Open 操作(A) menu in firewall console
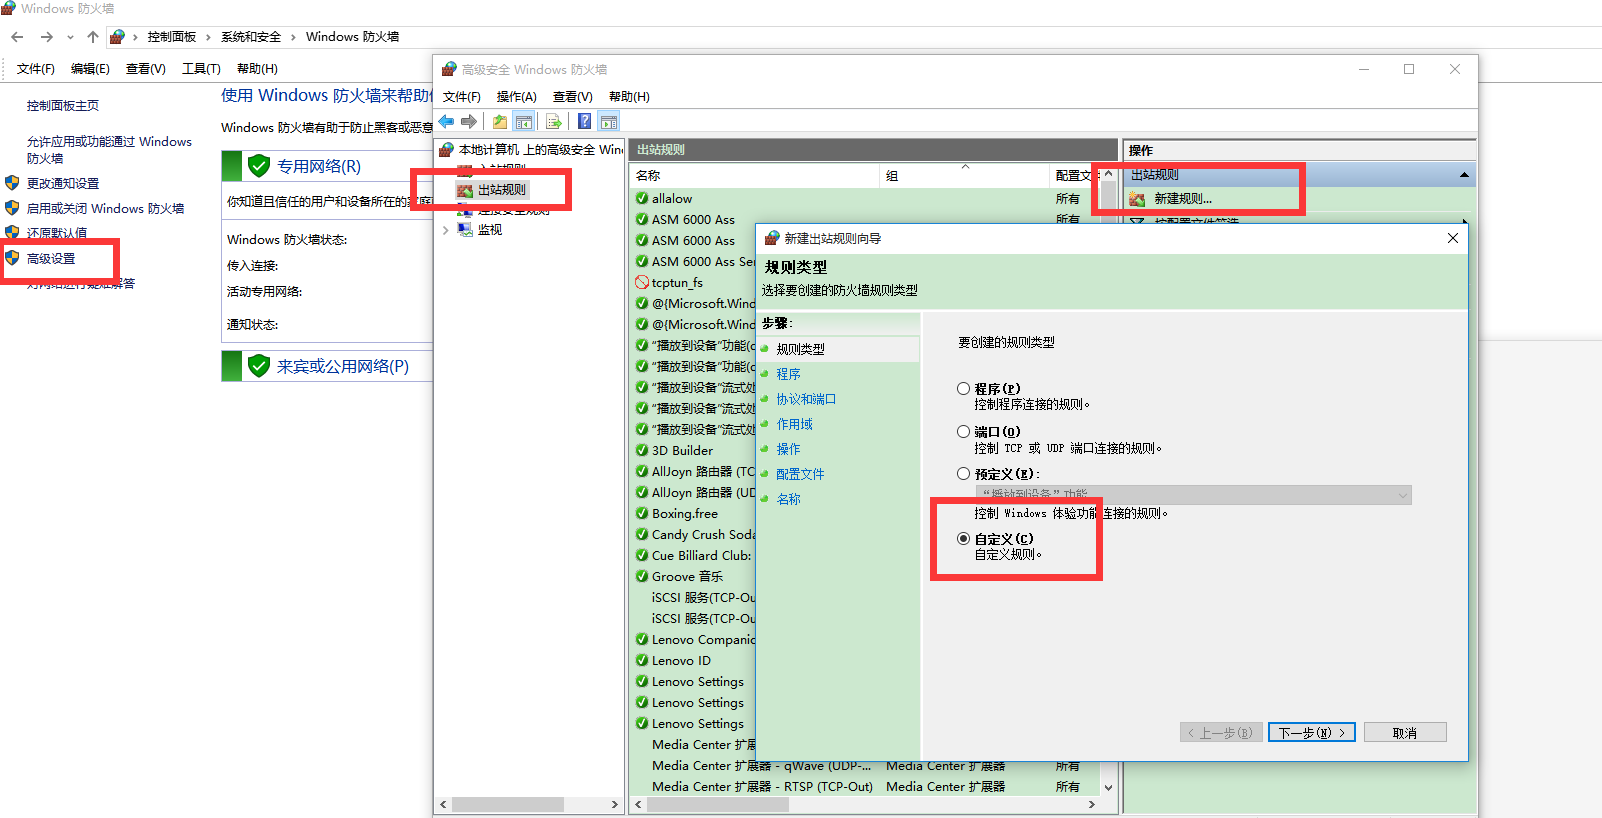The width and height of the screenshot is (1602, 818). [517, 97]
